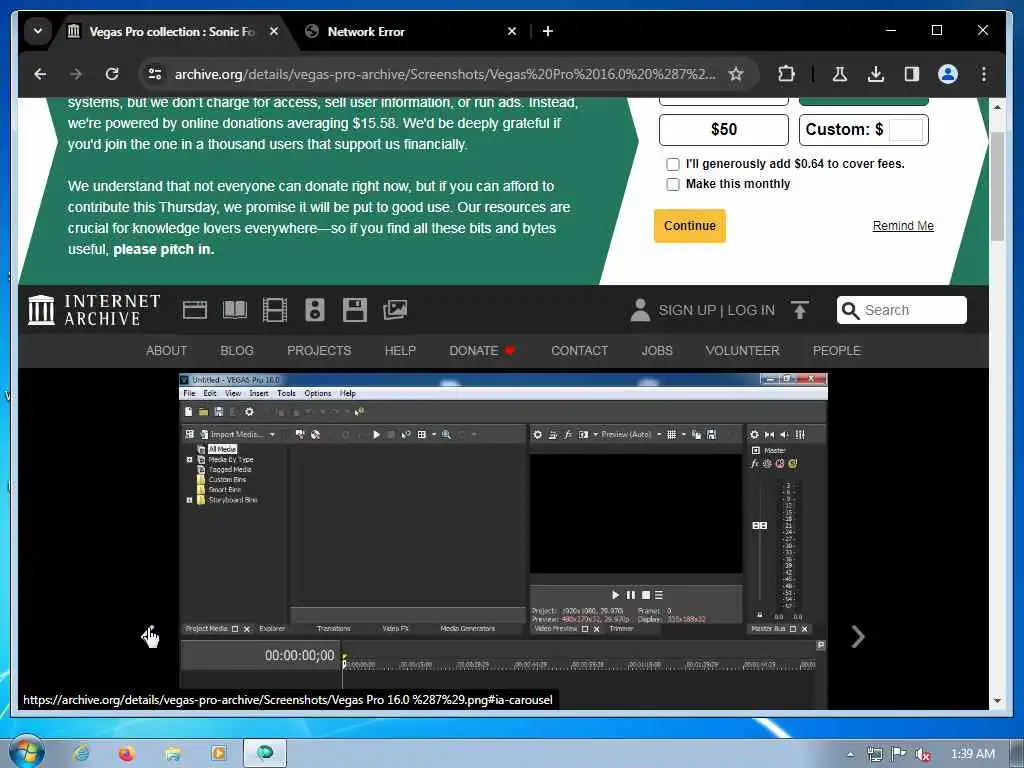Check the add $0.64 to cover fees box
The image size is (1024, 768).
673,165
